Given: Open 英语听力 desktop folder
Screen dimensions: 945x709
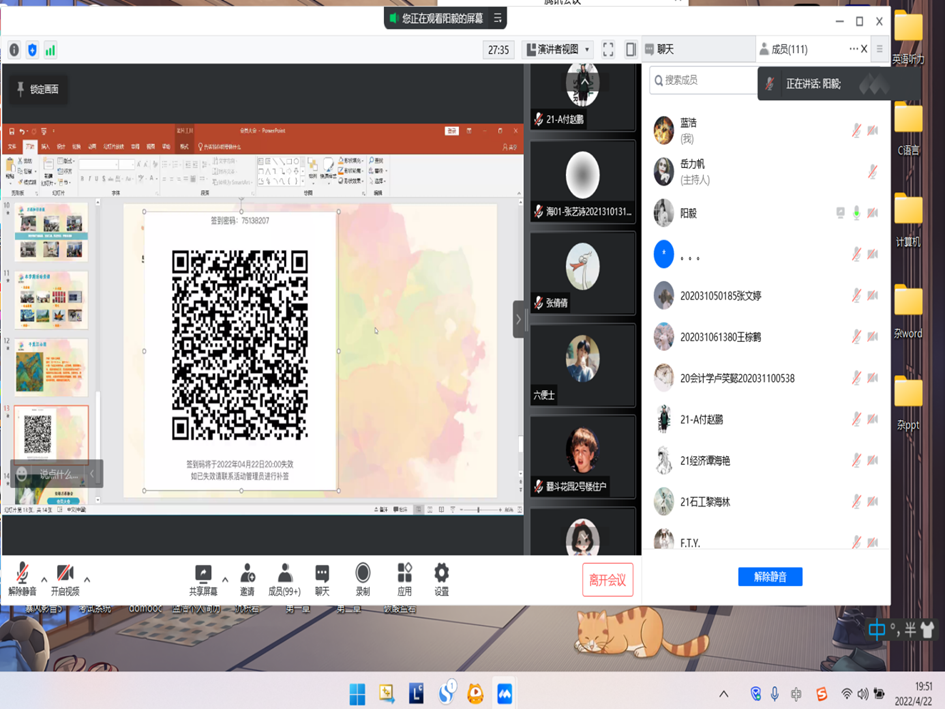Looking at the screenshot, I should pyautogui.click(x=908, y=37).
